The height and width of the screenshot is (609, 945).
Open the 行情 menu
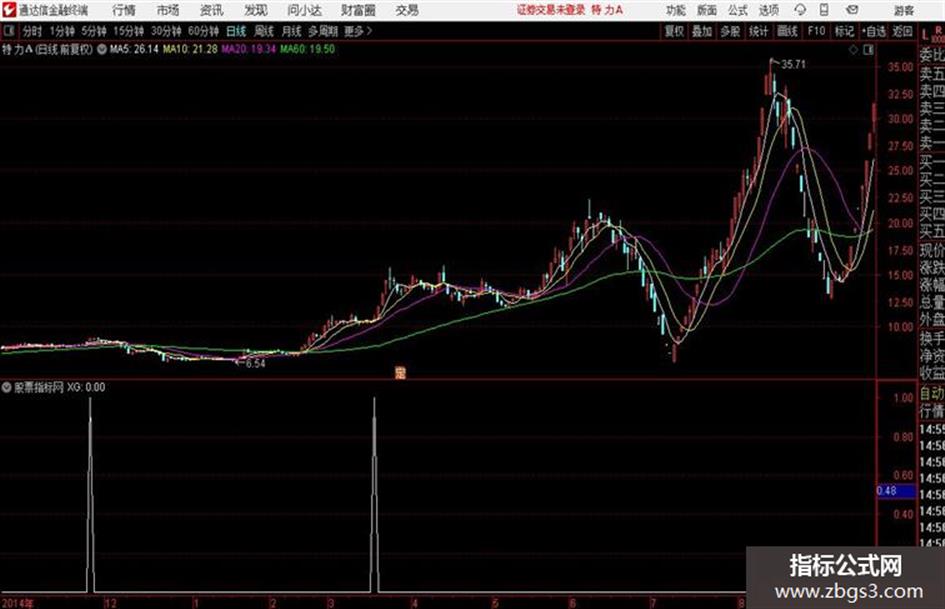(124, 10)
